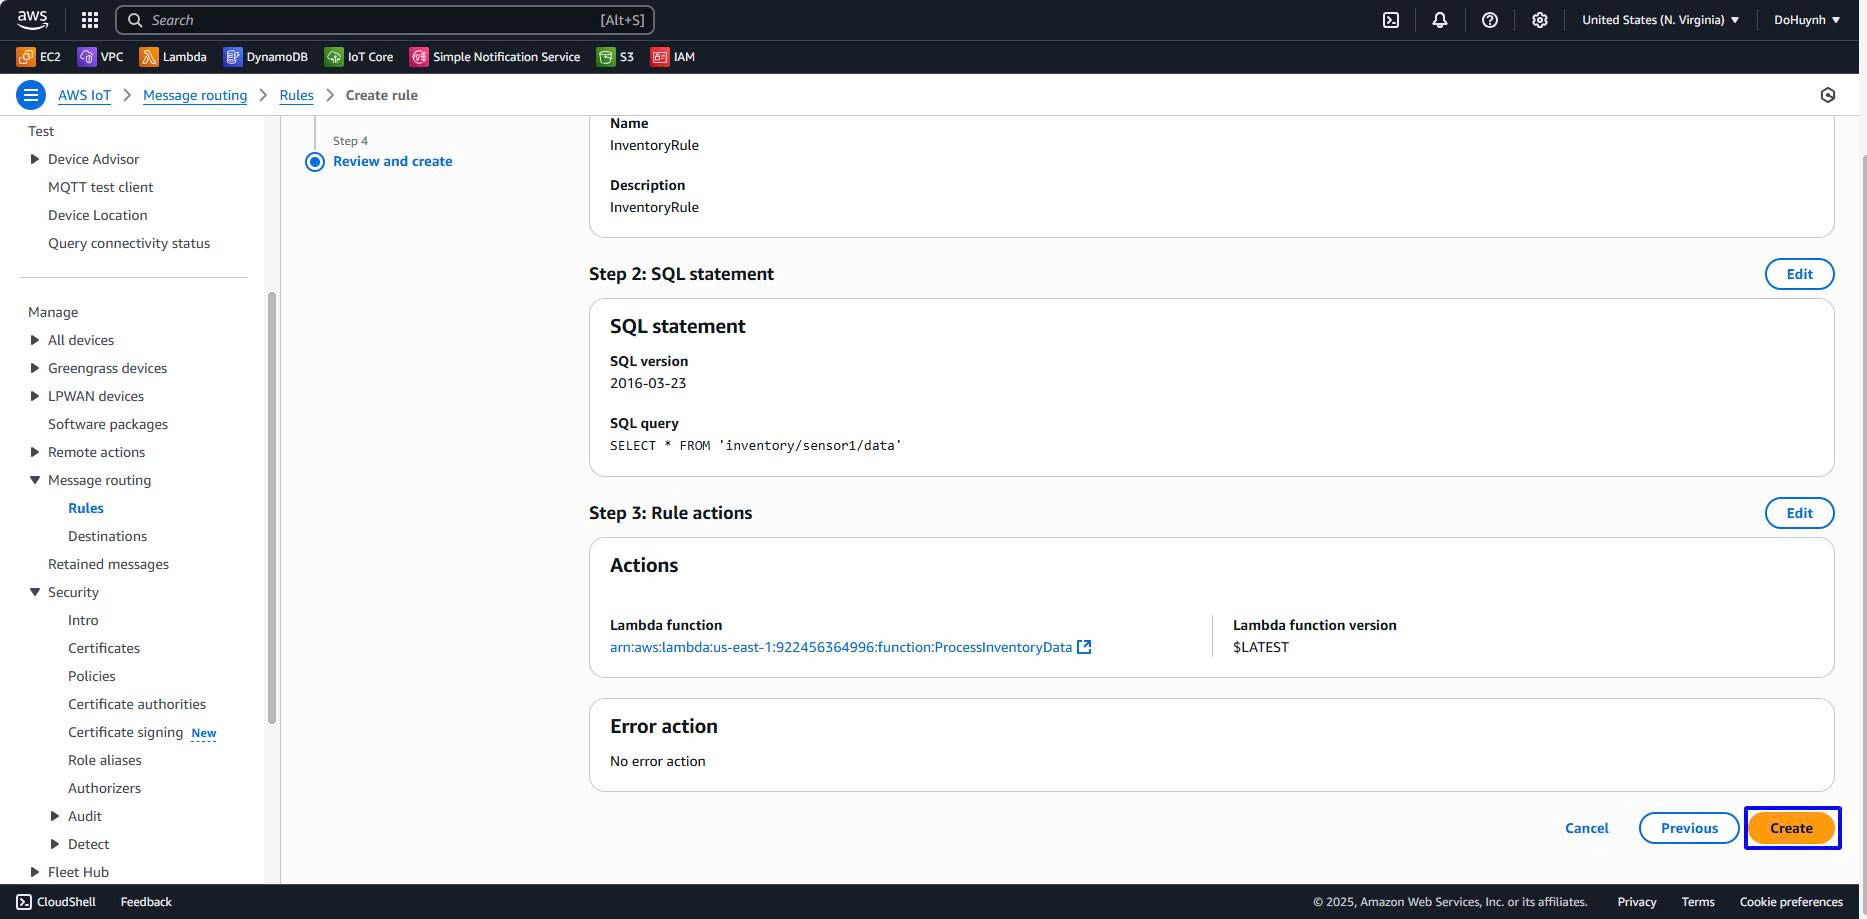The width and height of the screenshot is (1867, 919).
Task: Expand the DoHuynh account menu
Action: tap(1806, 20)
